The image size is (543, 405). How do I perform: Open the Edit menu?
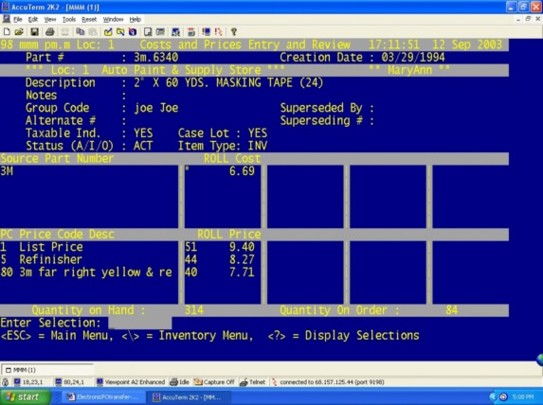33,19
